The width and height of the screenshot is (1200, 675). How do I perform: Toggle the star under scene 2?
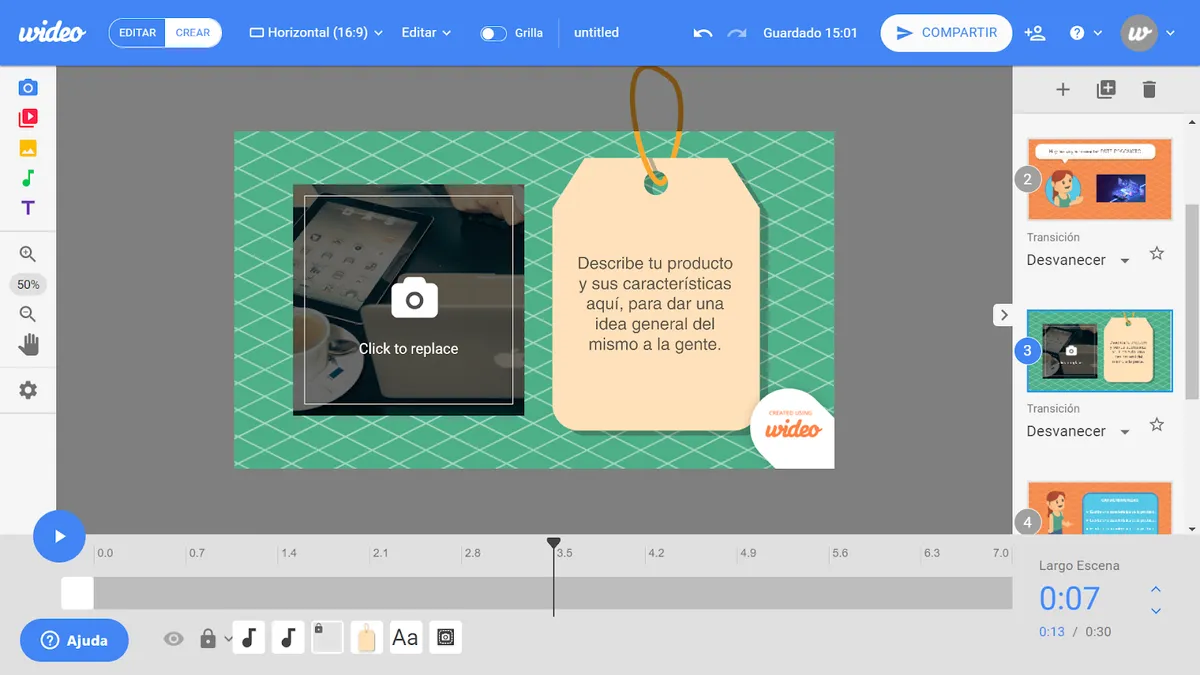point(1157,254)
